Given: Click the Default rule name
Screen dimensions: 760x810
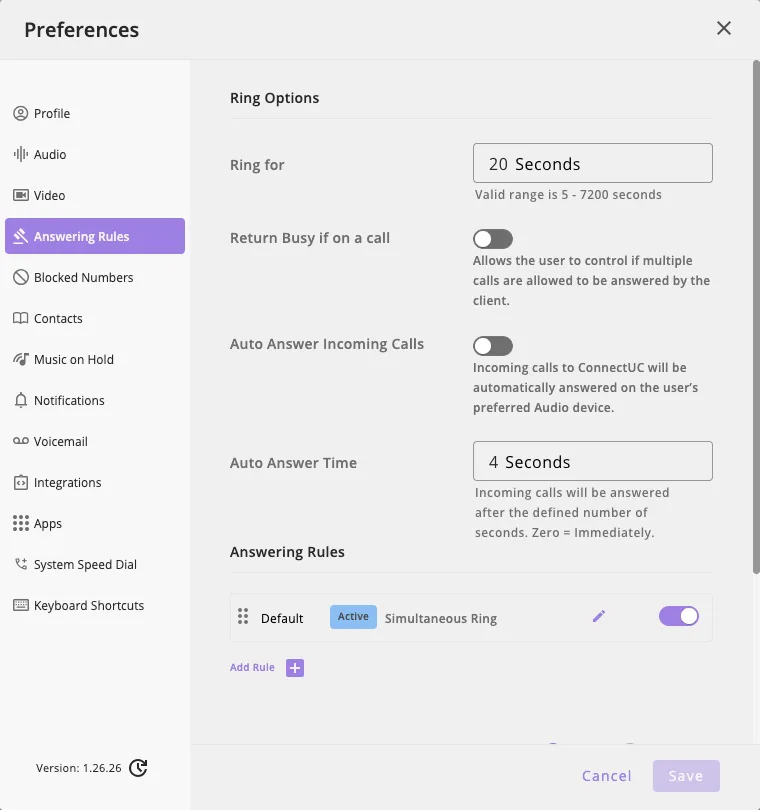Looking at the screenshot, I should coord(282,618).
